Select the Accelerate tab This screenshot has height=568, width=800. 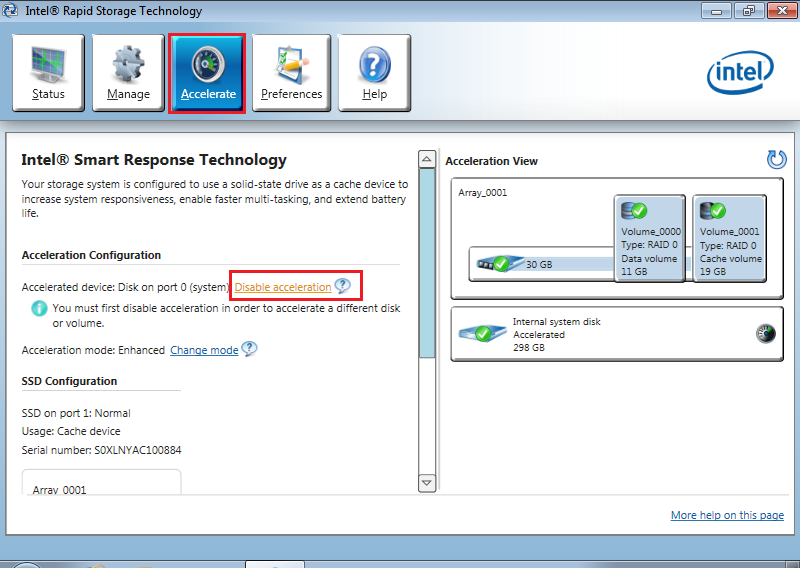208,72
